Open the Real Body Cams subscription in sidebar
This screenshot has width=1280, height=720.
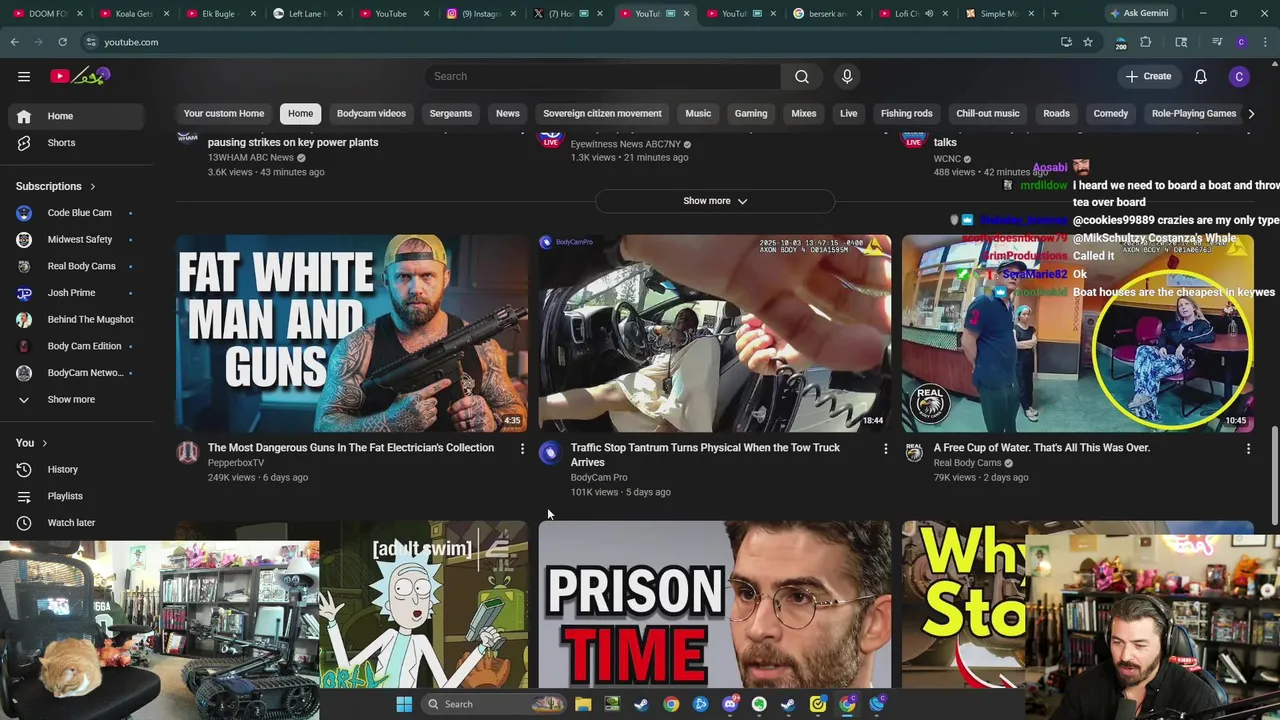click(75, 266)
